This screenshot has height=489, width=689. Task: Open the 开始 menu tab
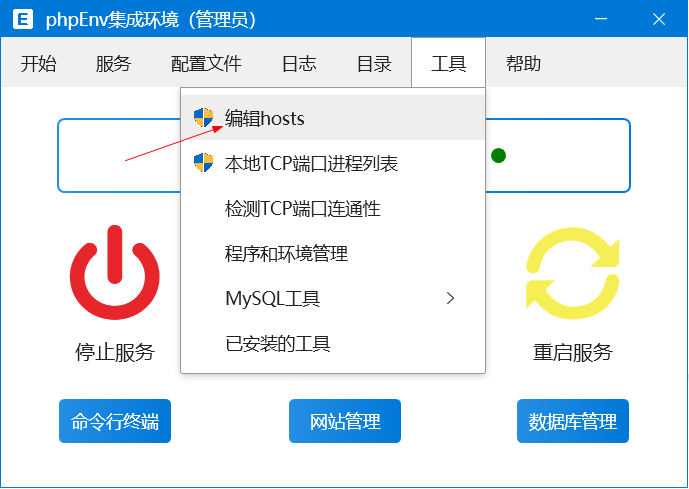(x=39, y=63)
